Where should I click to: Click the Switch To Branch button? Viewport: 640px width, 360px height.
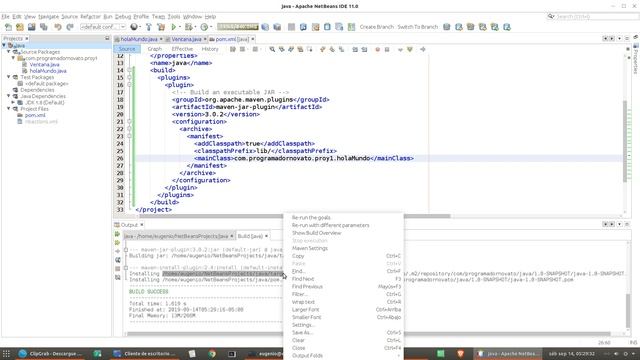pyautogui.click(x=418, y=27)
